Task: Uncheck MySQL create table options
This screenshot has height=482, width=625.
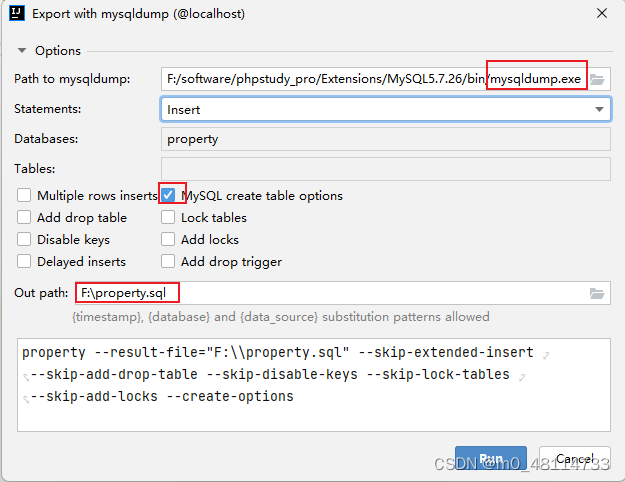Action: (168, 195)
